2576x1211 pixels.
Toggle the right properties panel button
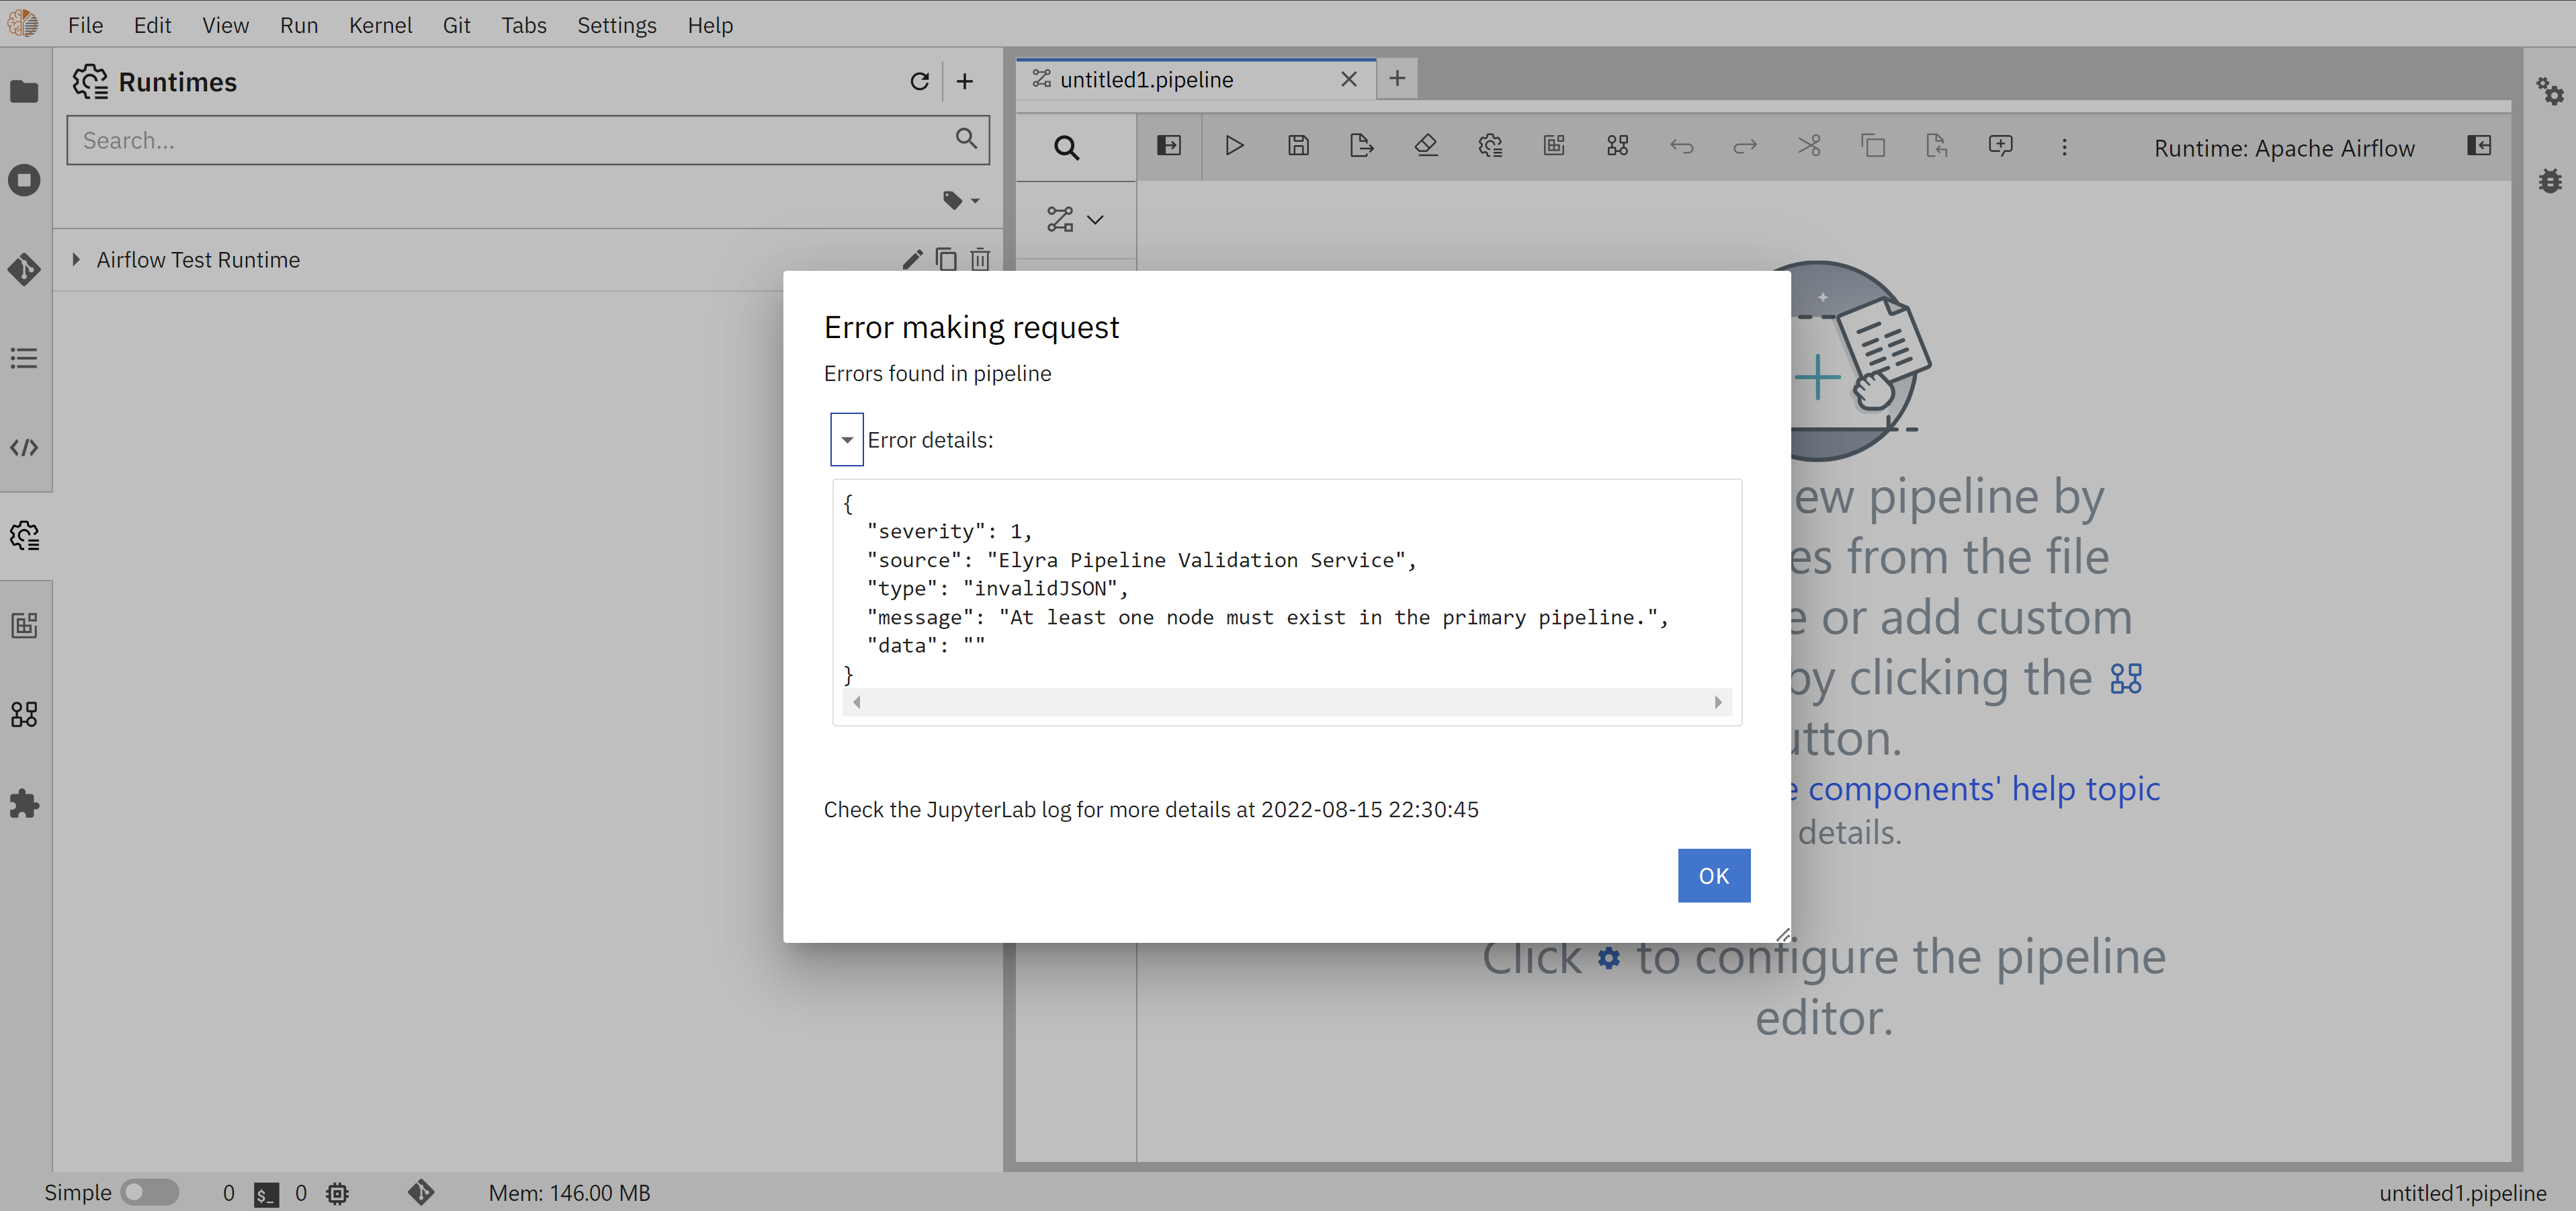[2479, 146]
